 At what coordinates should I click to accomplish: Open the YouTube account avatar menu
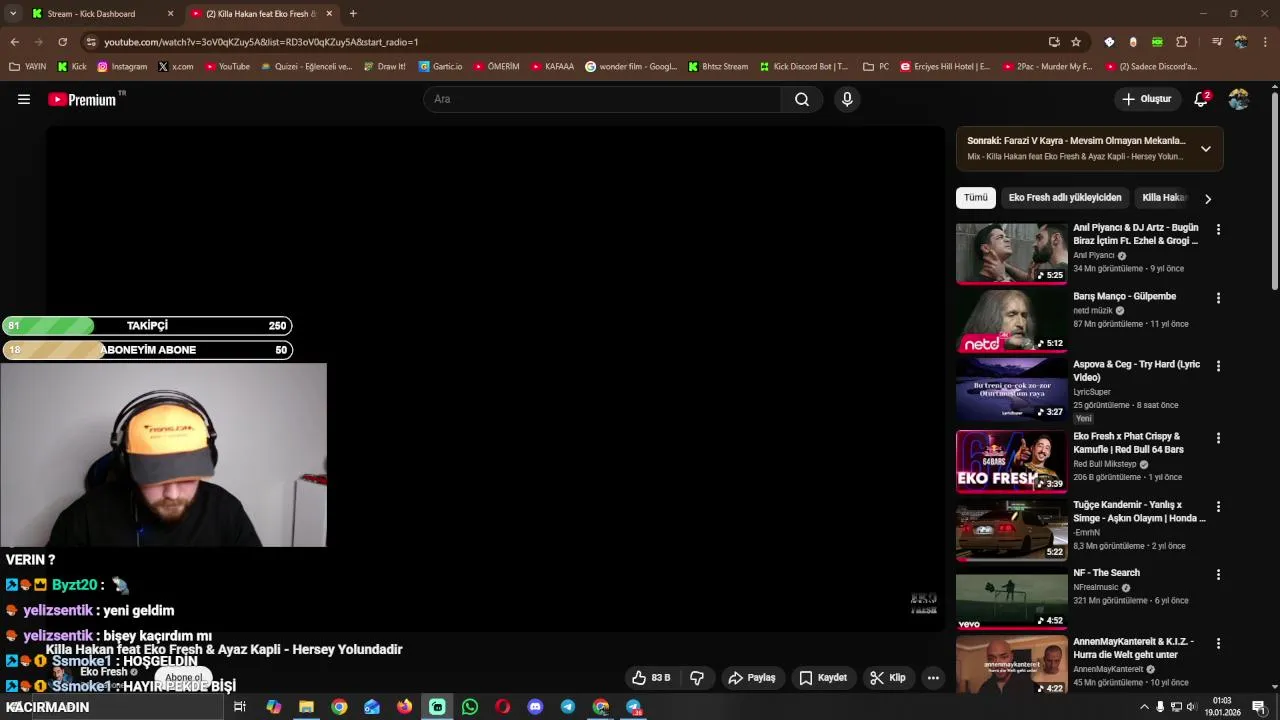point(1239,99)
